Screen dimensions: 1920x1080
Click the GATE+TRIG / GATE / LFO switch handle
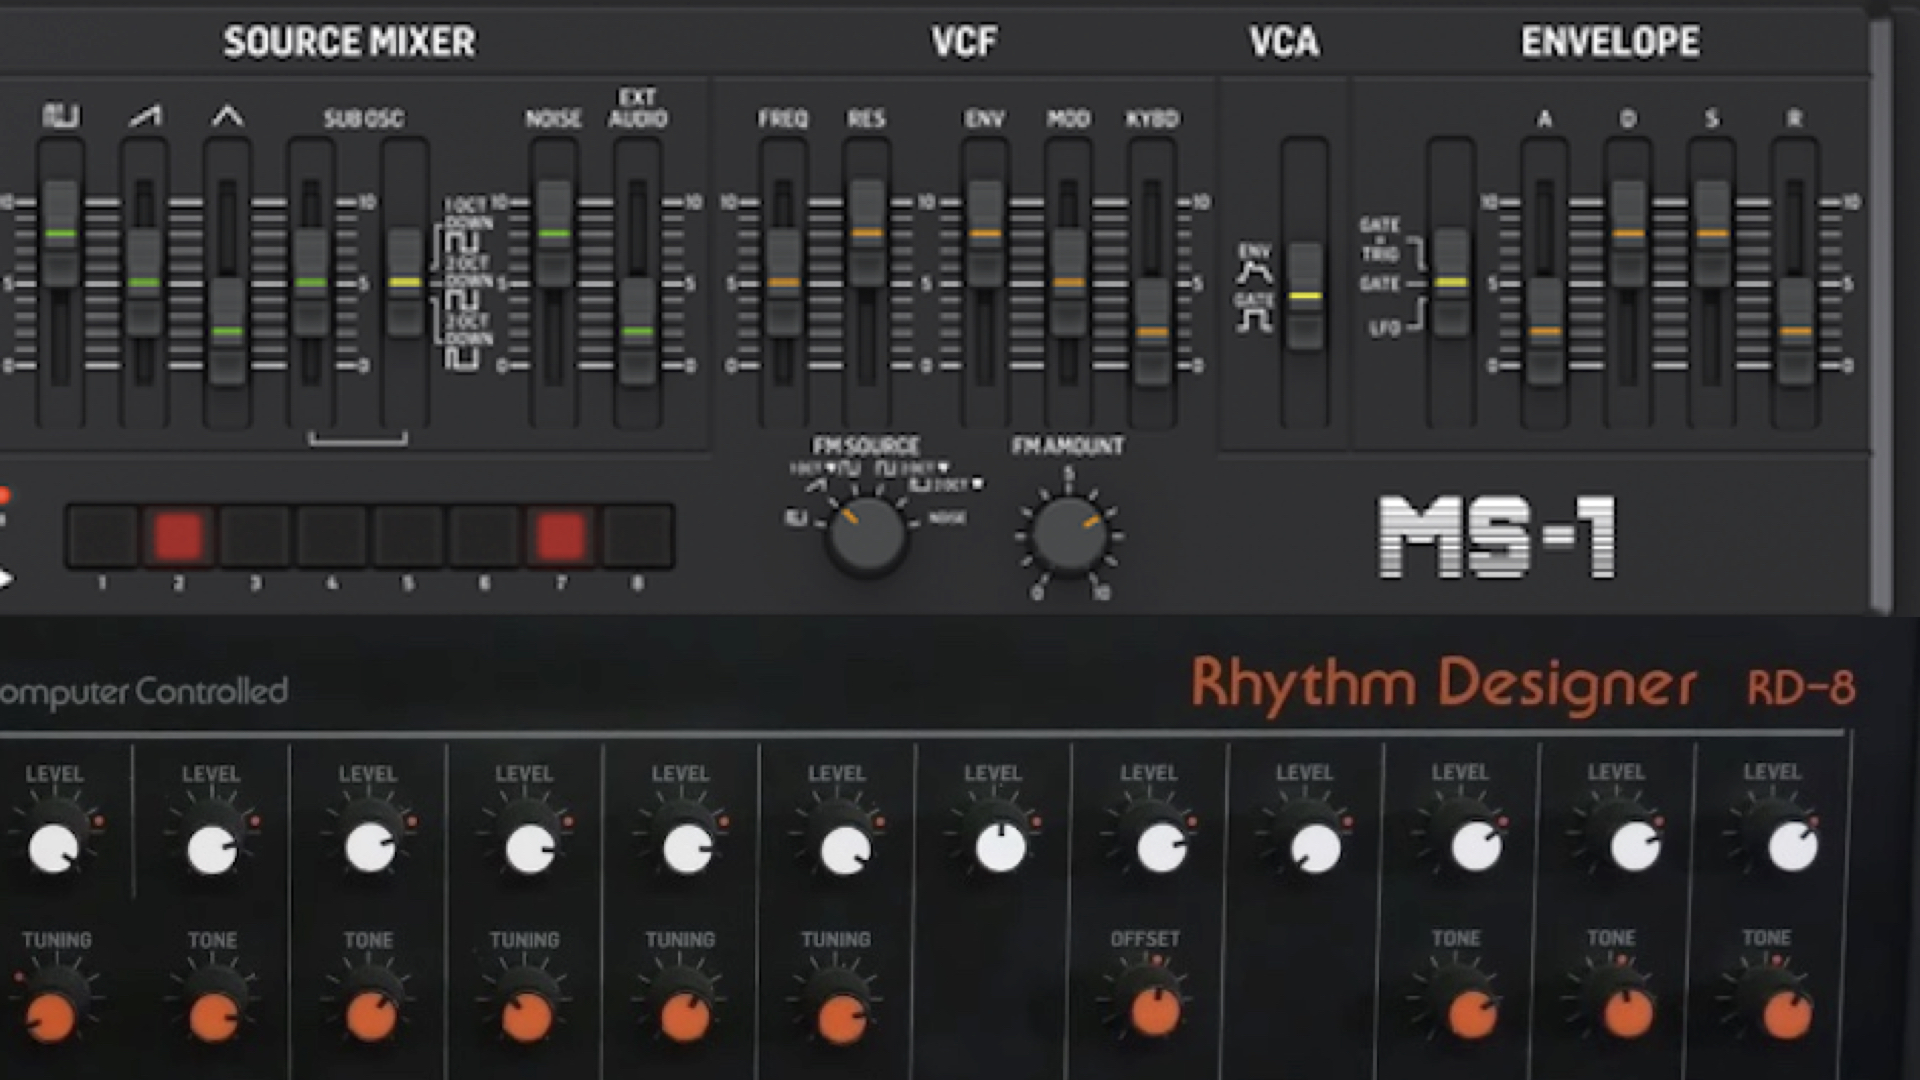point(1451,283)
